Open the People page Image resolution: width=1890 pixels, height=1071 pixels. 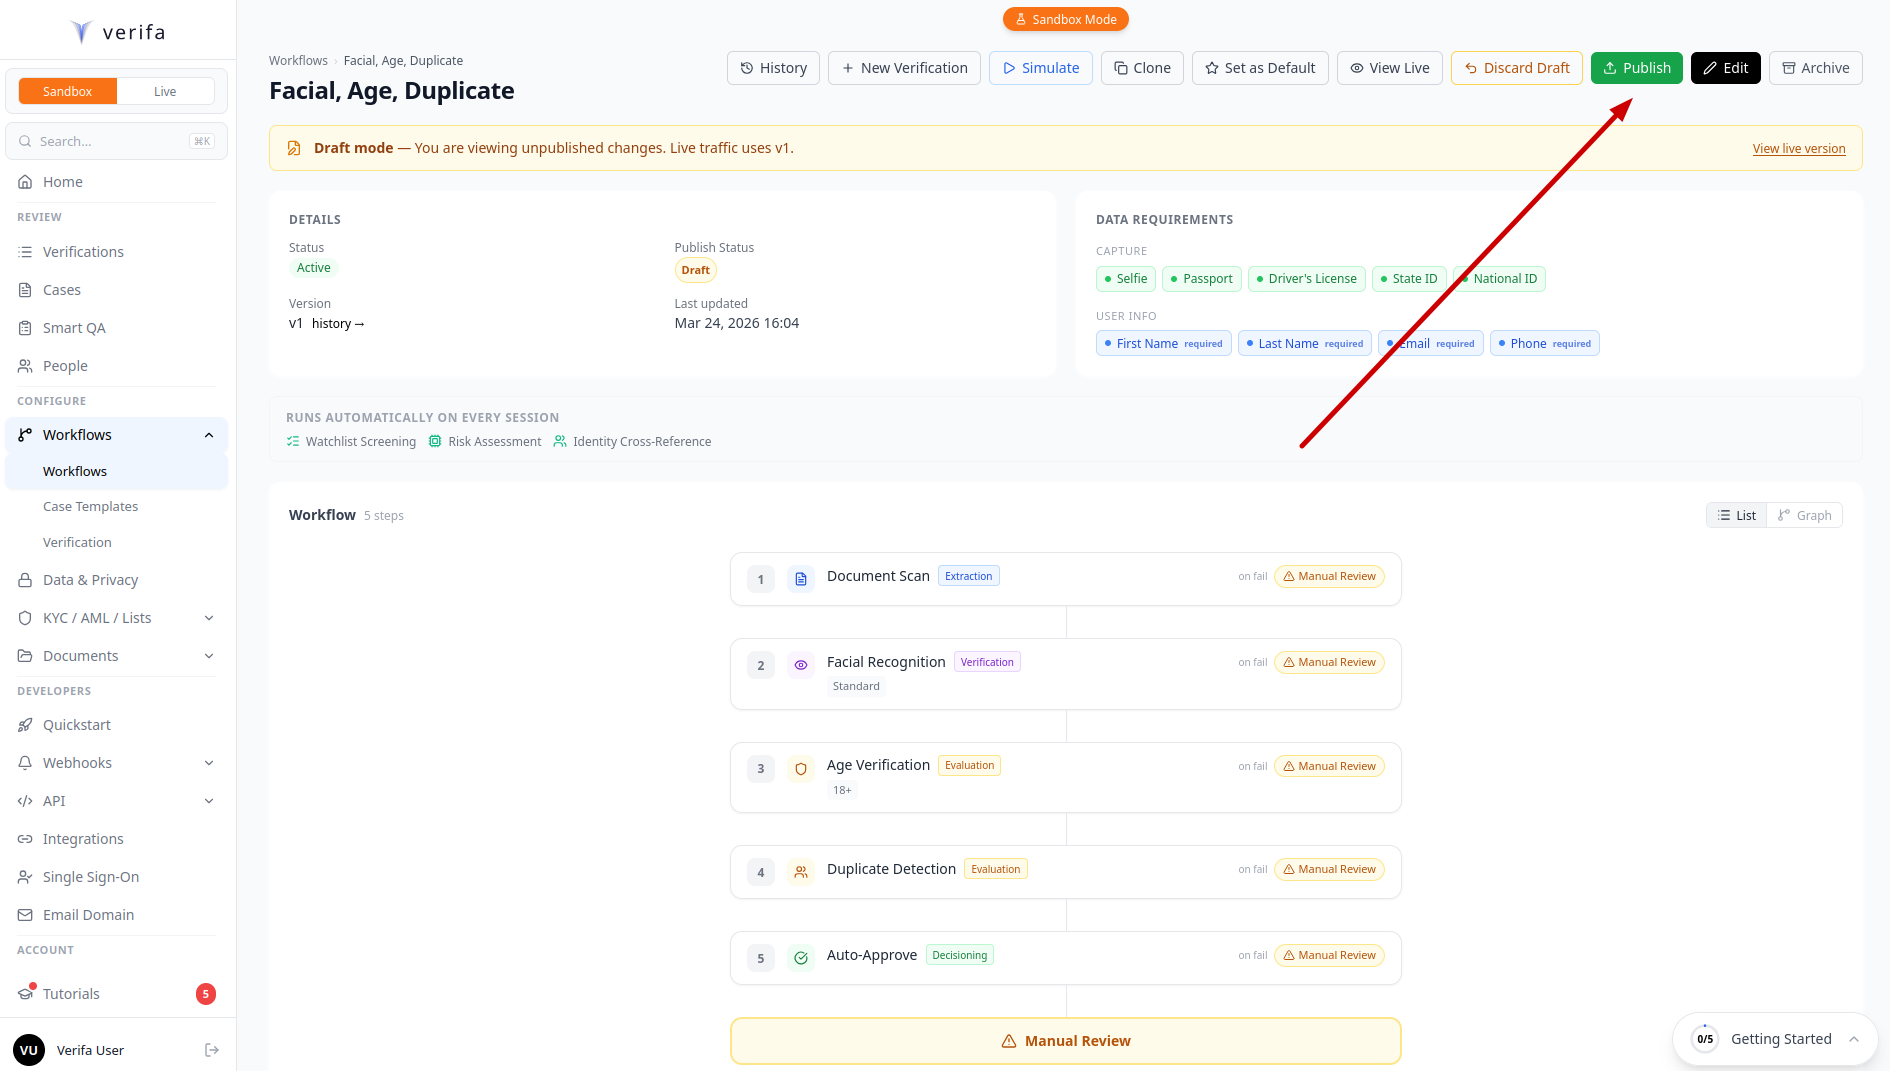(65, 365)
